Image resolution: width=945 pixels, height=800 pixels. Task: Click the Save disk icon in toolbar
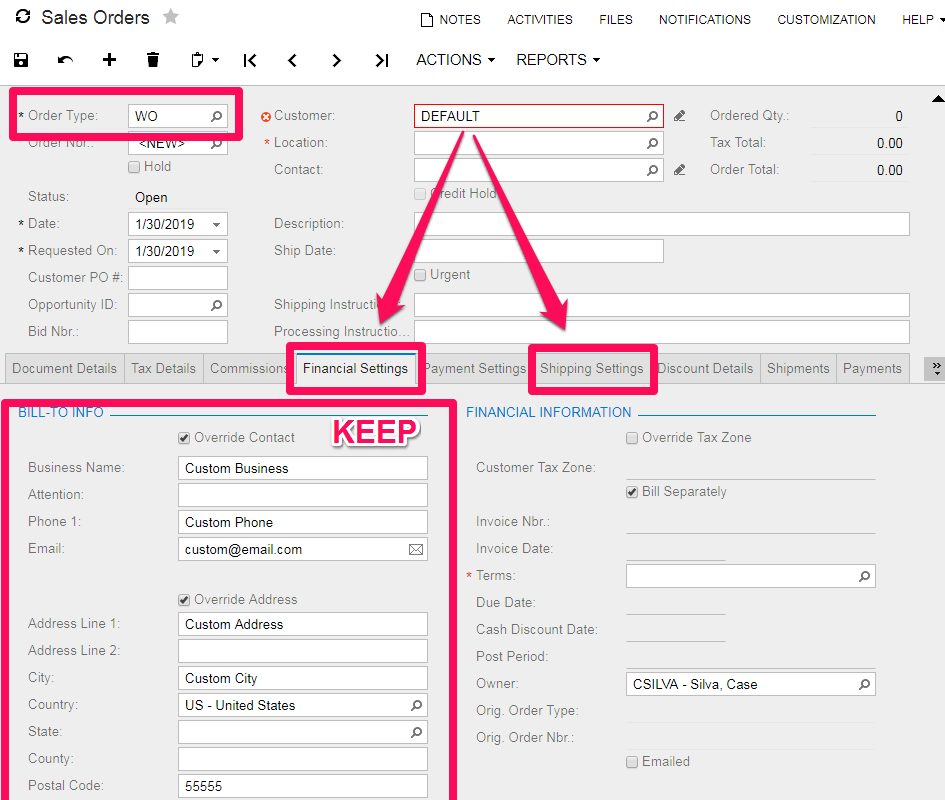pos(22,60)
